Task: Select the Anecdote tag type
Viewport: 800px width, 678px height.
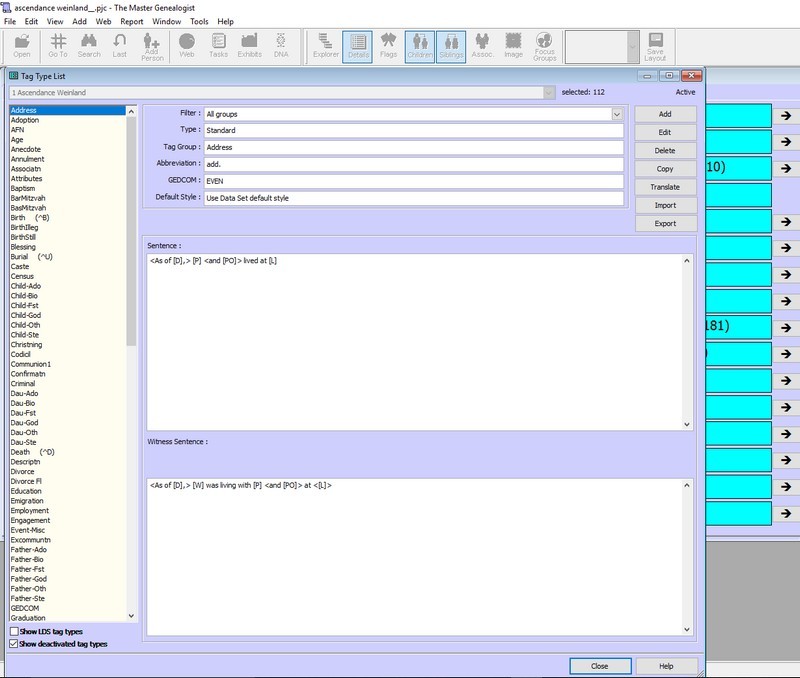Action: [x=26, y=149]
